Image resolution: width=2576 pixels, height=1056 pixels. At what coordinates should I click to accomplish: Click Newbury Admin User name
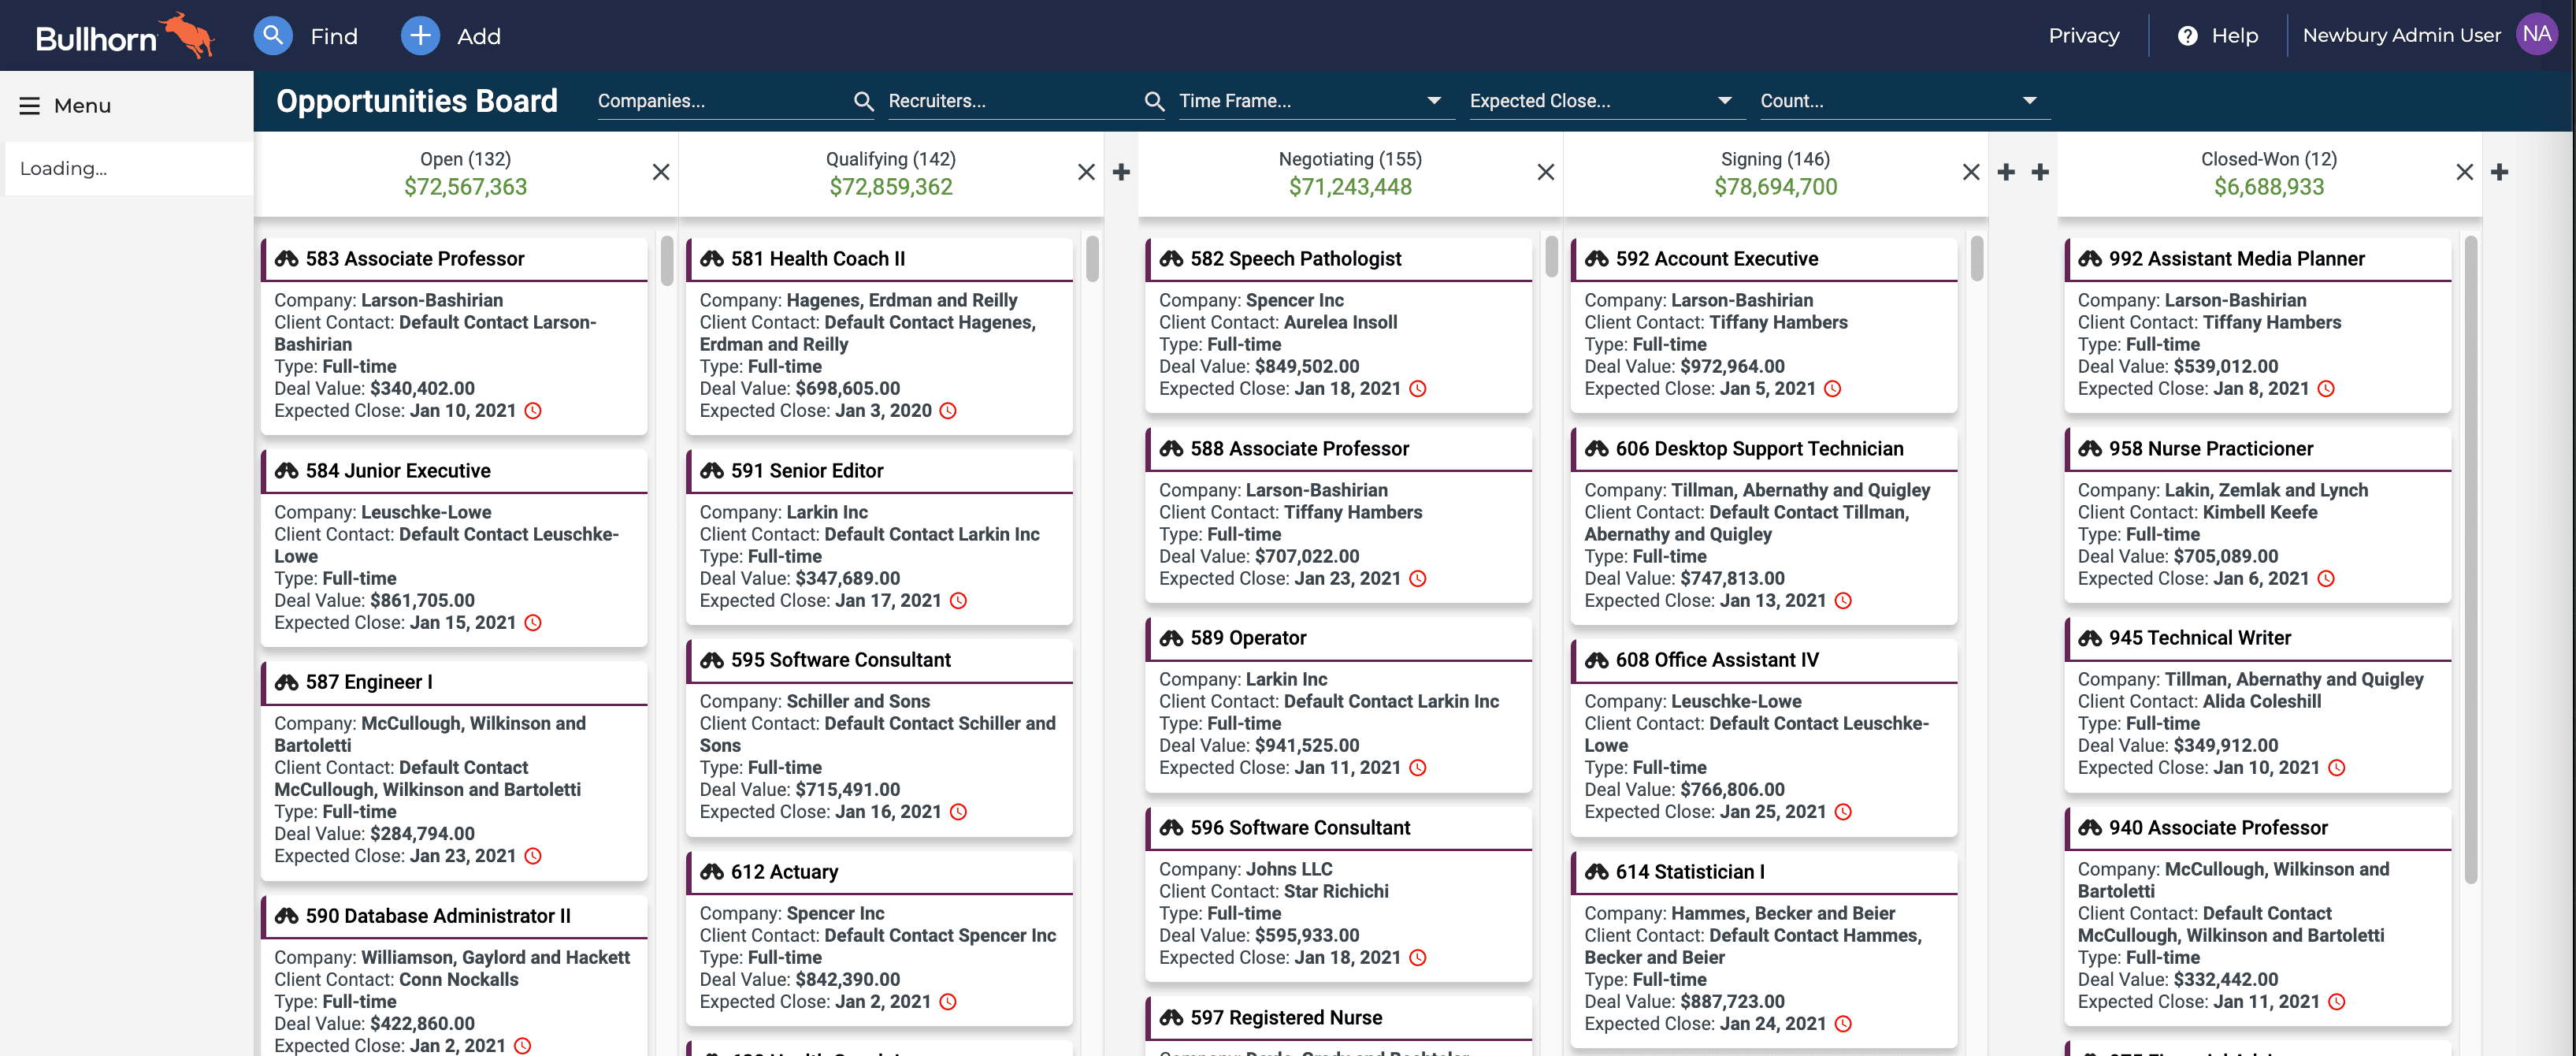[x=2401, y=36]
